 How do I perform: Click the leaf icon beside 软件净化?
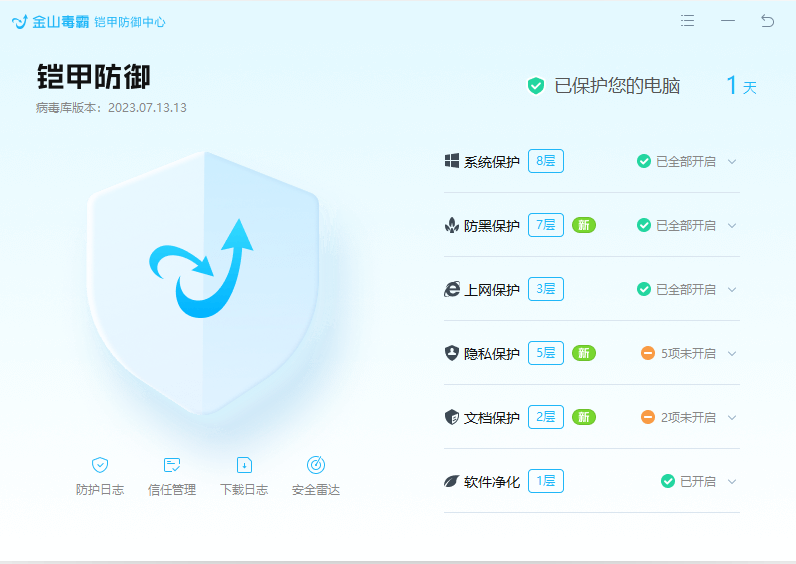click(452, 481)
